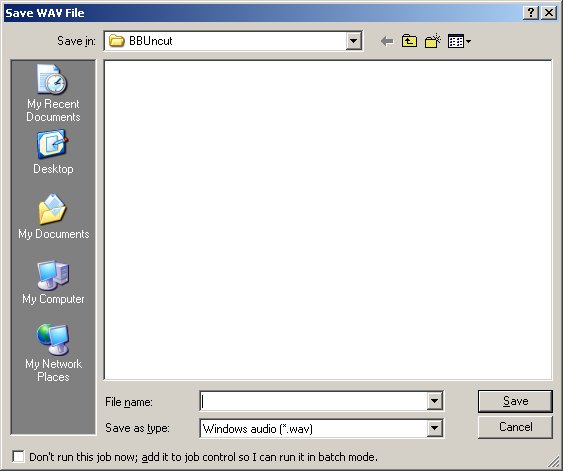The height and width of the screenshot is (471, 563).
Task: Enable the batch mode job control checkbox
Action: [18, 457]
